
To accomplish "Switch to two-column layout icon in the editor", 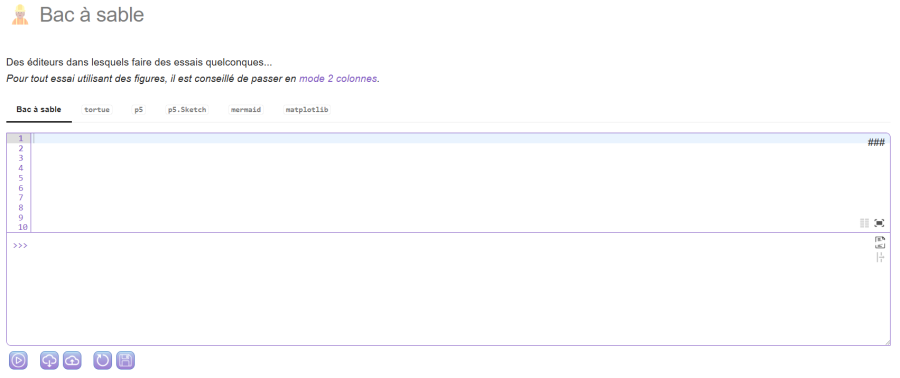I will [x=864, y=223].
